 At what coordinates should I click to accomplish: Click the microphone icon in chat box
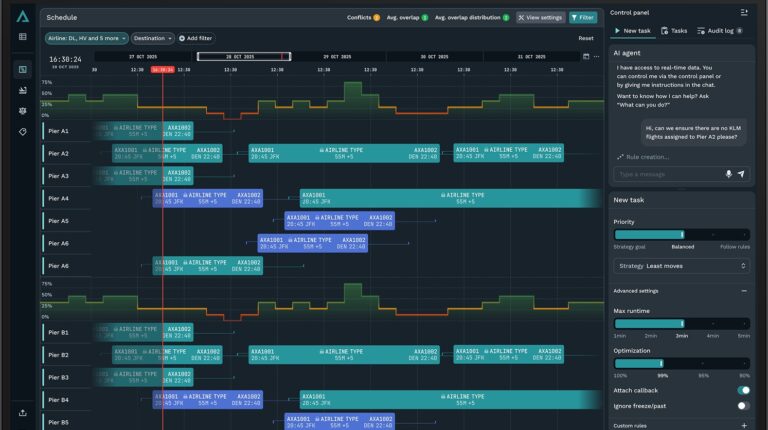[728, 174]
